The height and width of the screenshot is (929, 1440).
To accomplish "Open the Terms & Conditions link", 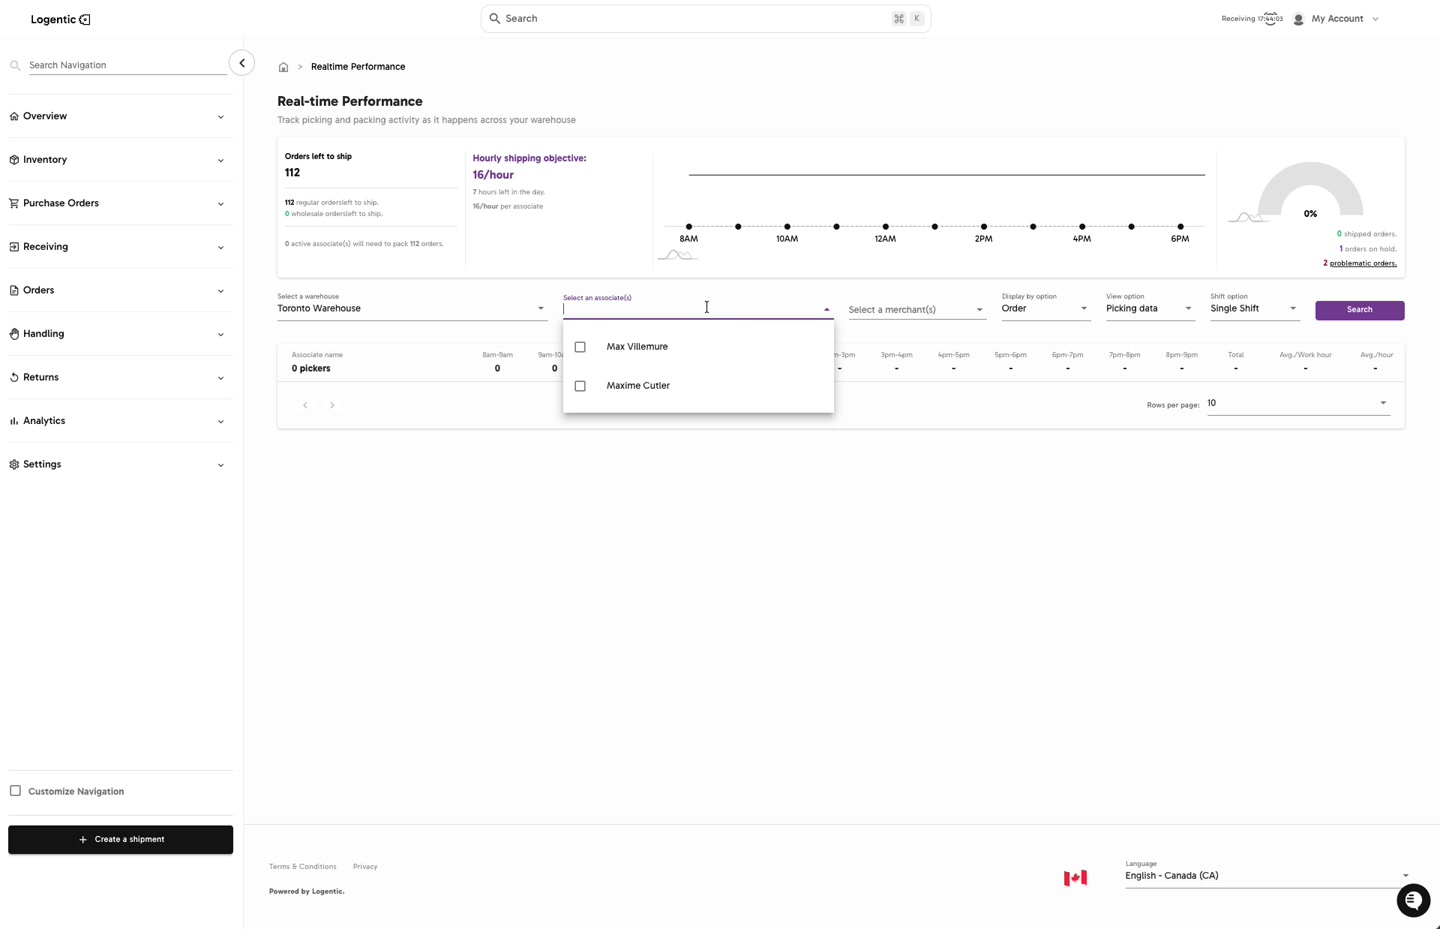I will pos(302,867).
